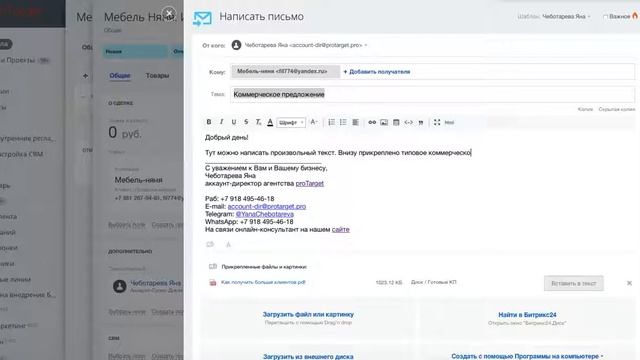Click the @YanaChebotareva Telegram link
640x360 pixels.
tap(264, 214)
